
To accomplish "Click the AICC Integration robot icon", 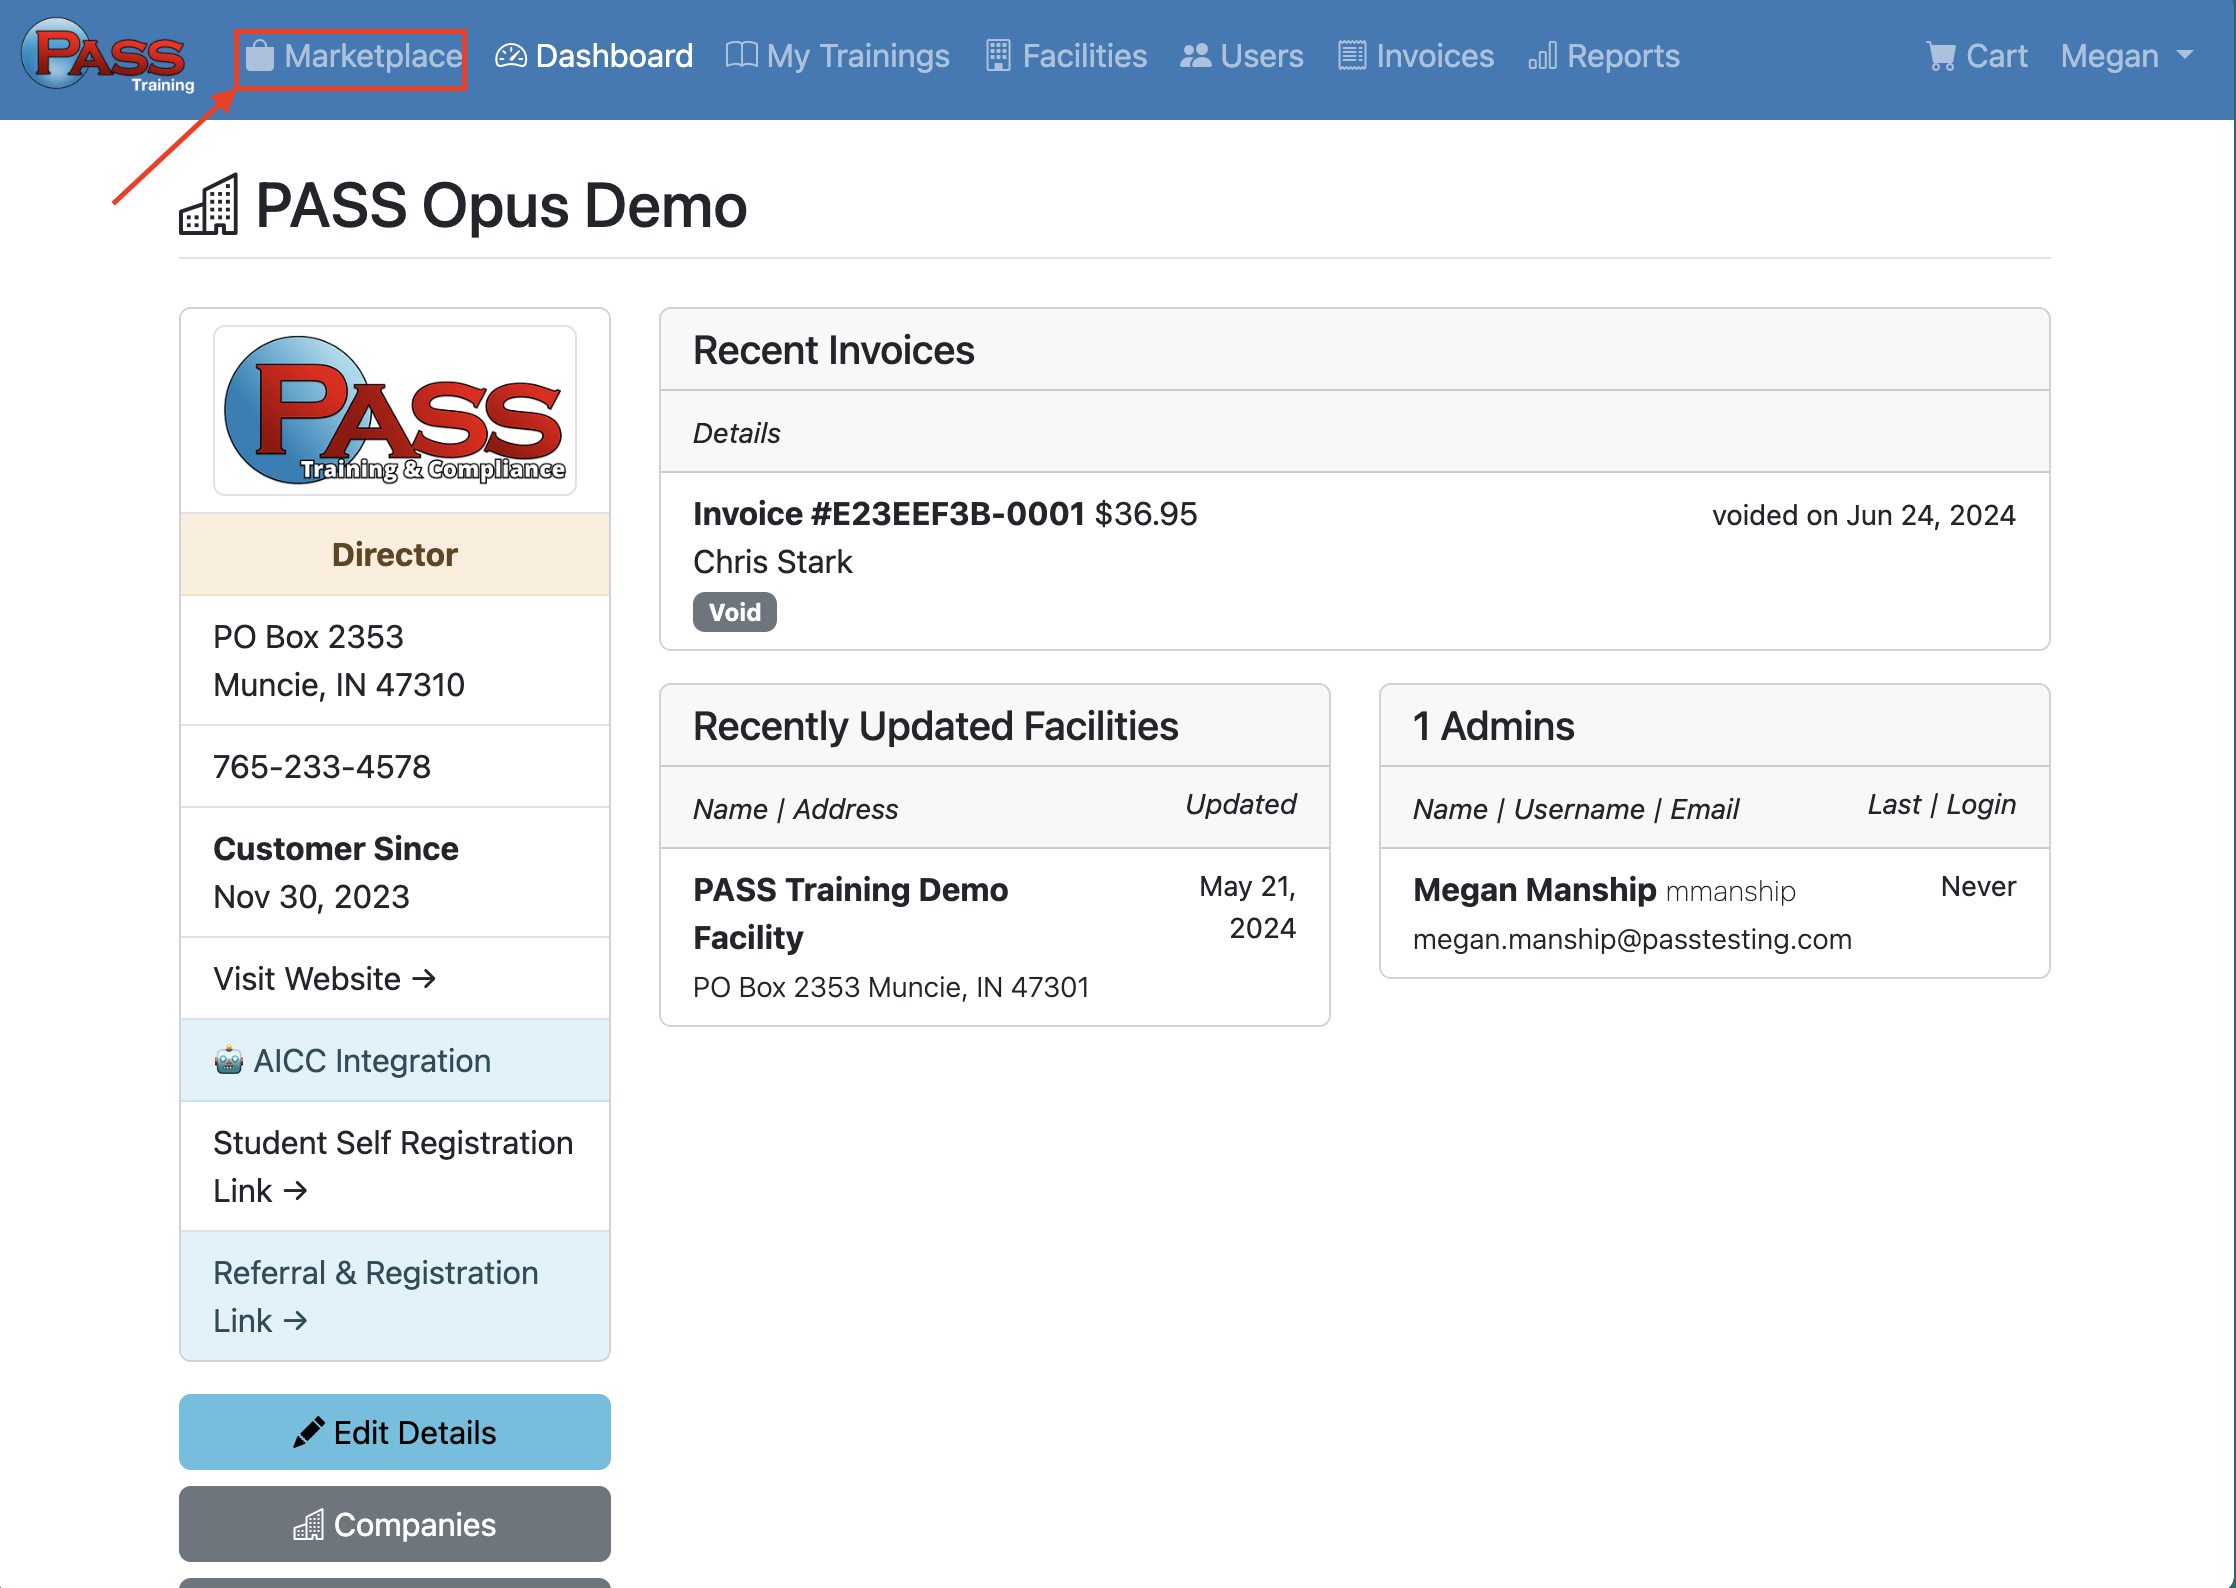I will (229, 1060).
